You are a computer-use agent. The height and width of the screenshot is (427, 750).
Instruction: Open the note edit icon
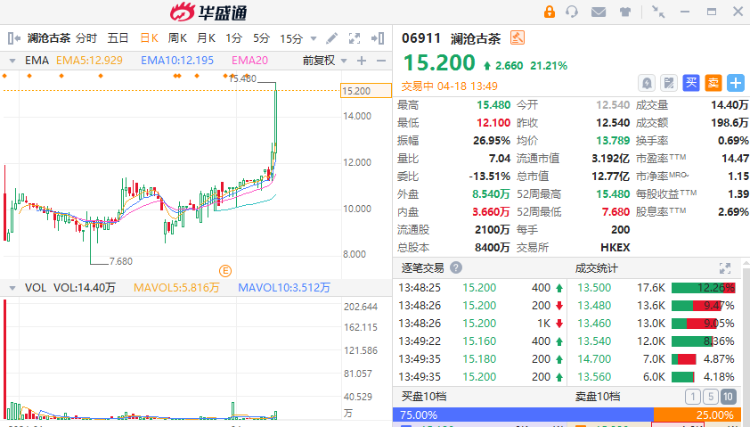669,83
